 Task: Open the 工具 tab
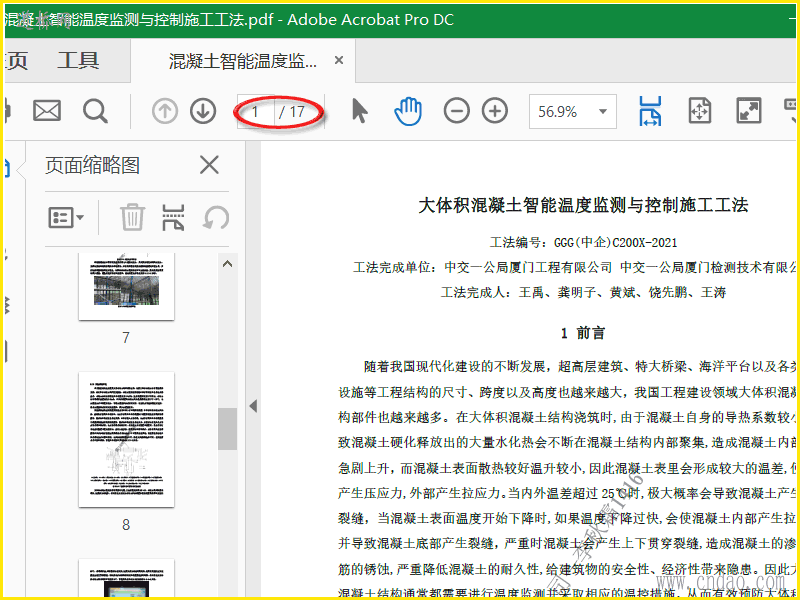78,61
